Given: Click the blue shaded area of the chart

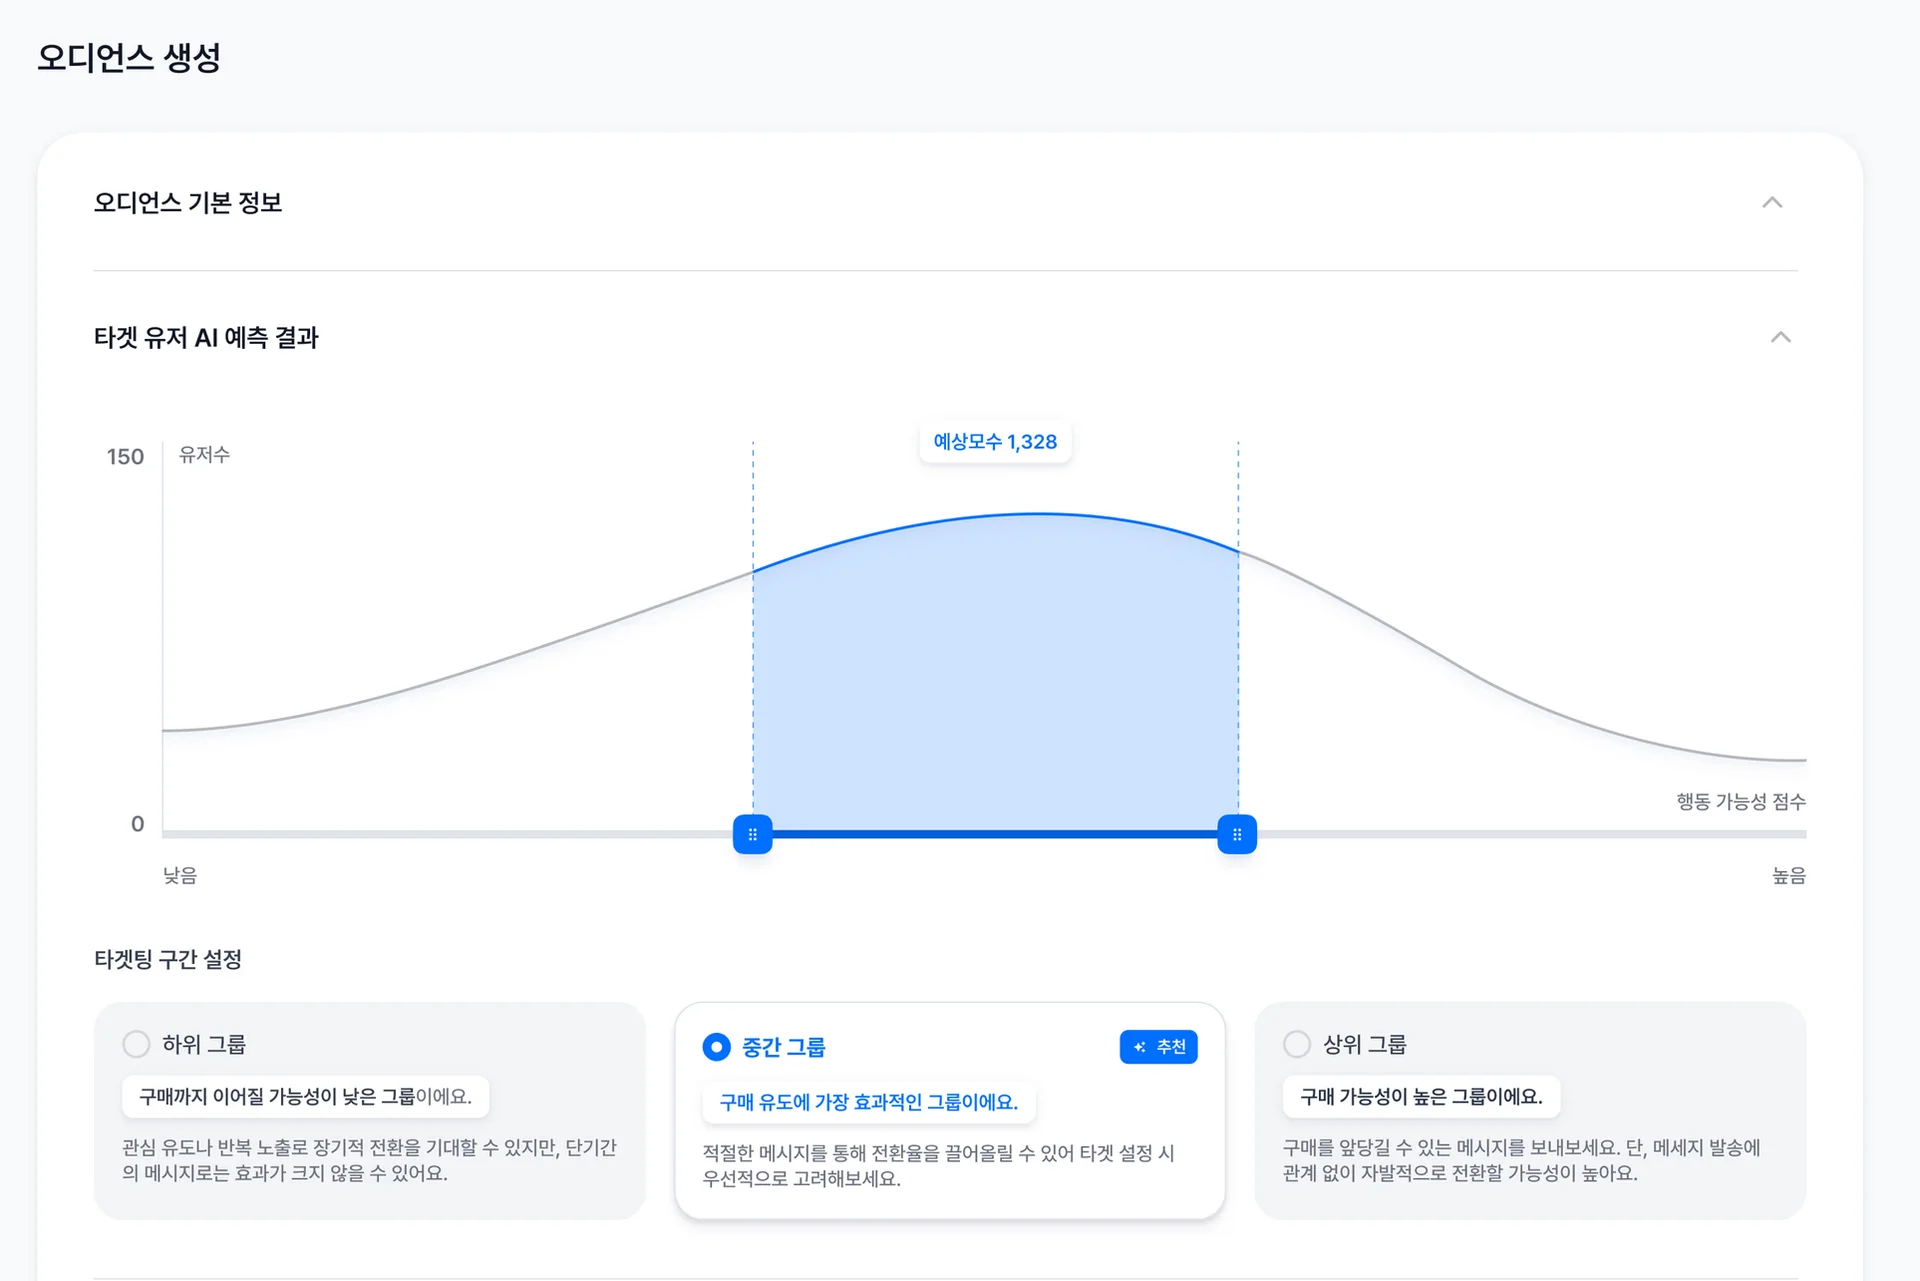Looking at the screenshot, I should tap(995, 680).
